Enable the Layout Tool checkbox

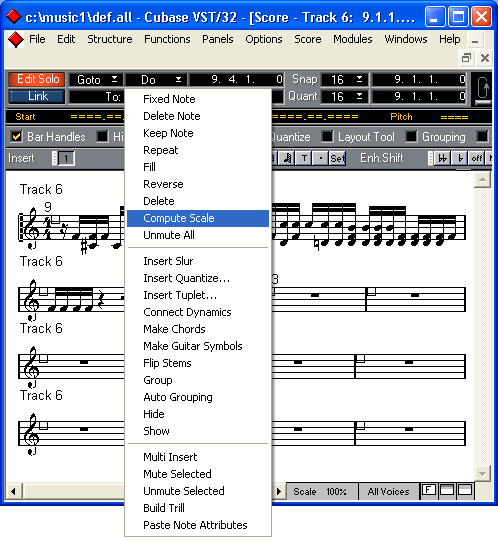tap(327, 136)
